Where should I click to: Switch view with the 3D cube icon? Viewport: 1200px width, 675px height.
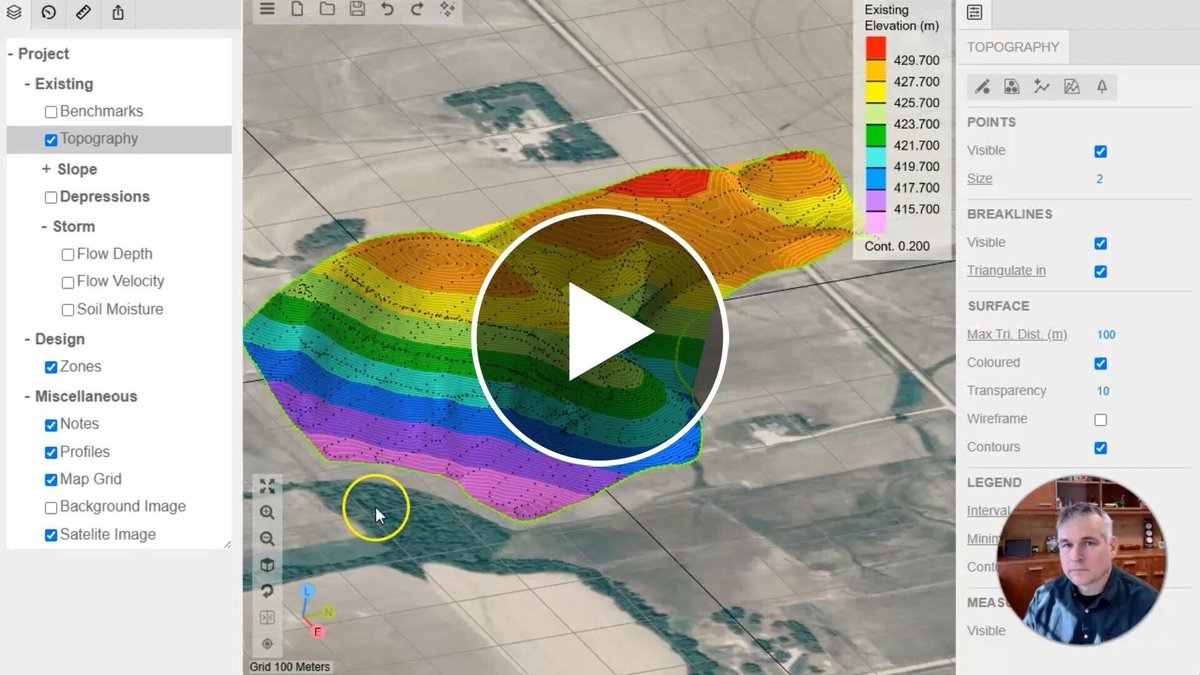[267, 565]
